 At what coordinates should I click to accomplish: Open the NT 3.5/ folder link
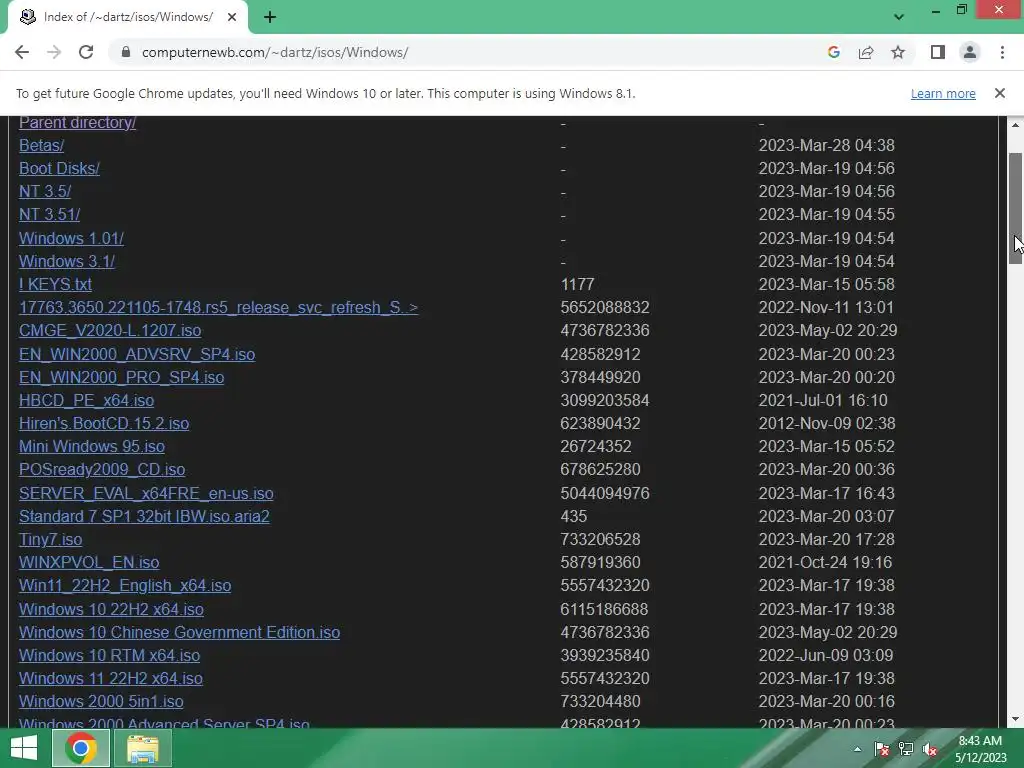[x=45, y=191]
